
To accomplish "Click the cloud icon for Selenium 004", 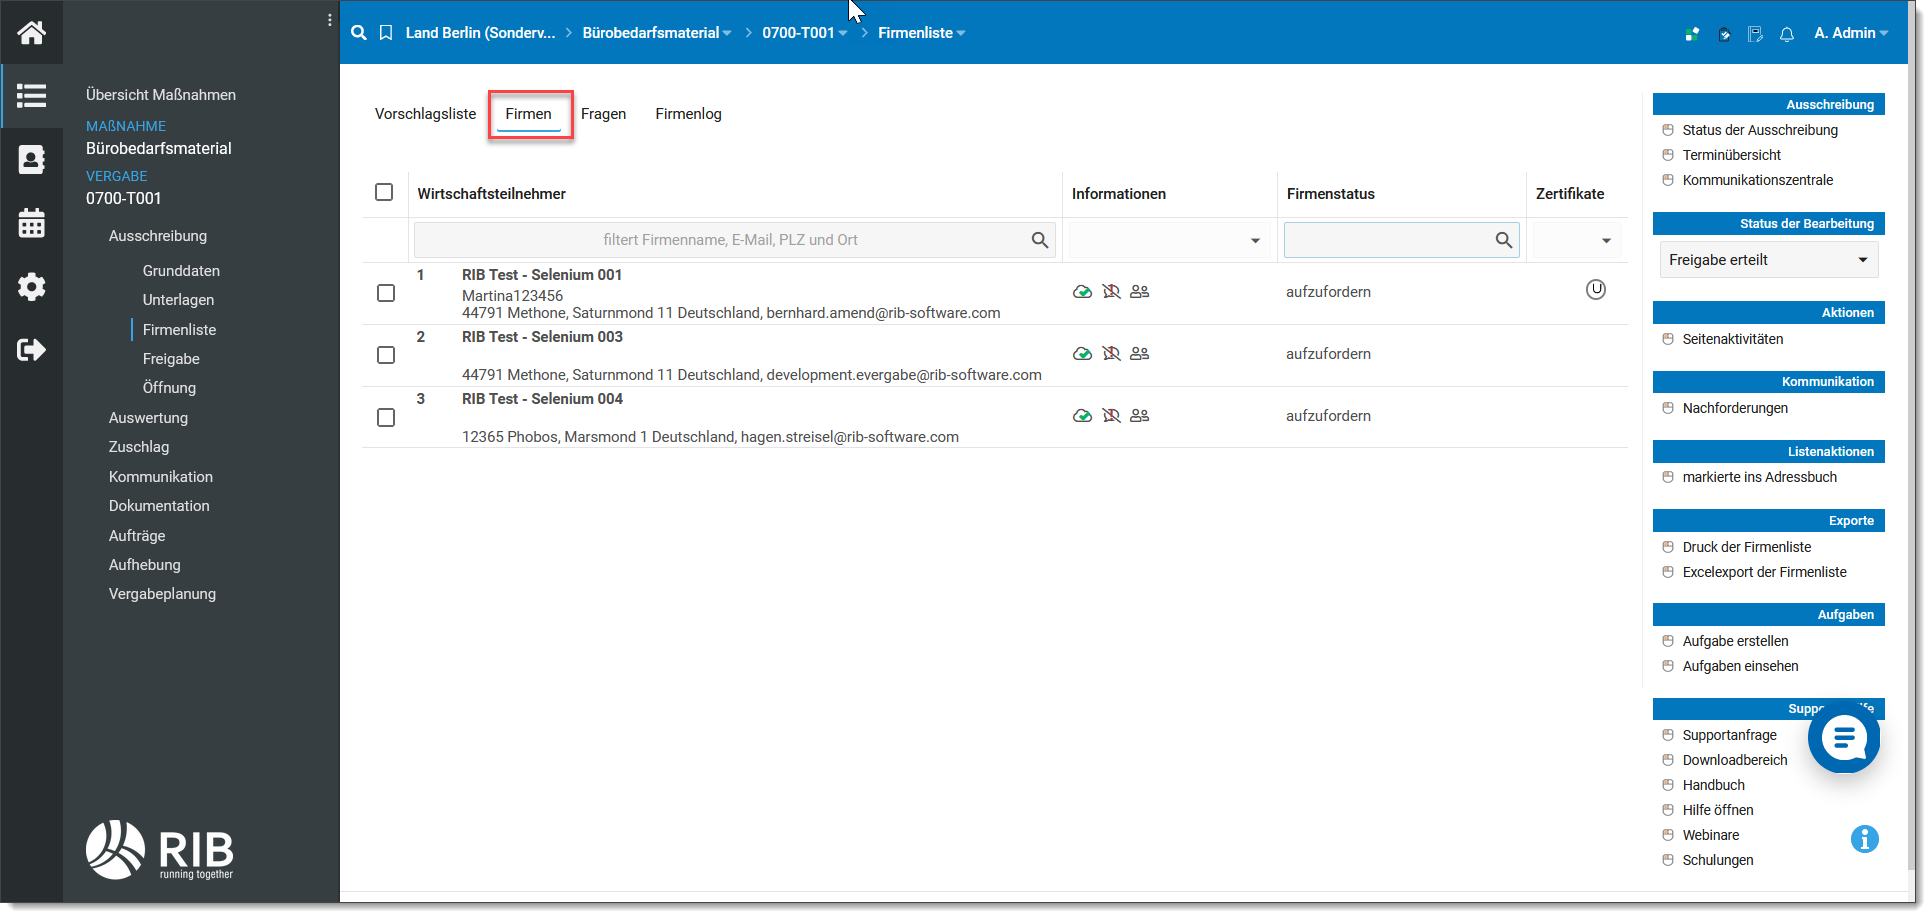I will [x=1082, y=416].
